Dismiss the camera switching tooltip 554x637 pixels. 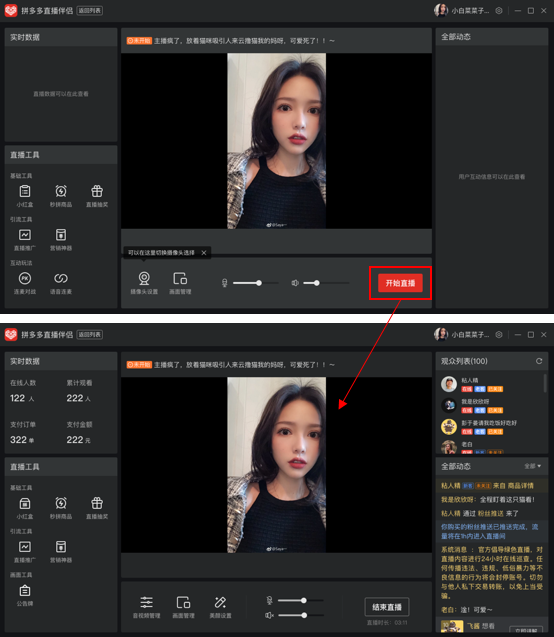point(204,253)
